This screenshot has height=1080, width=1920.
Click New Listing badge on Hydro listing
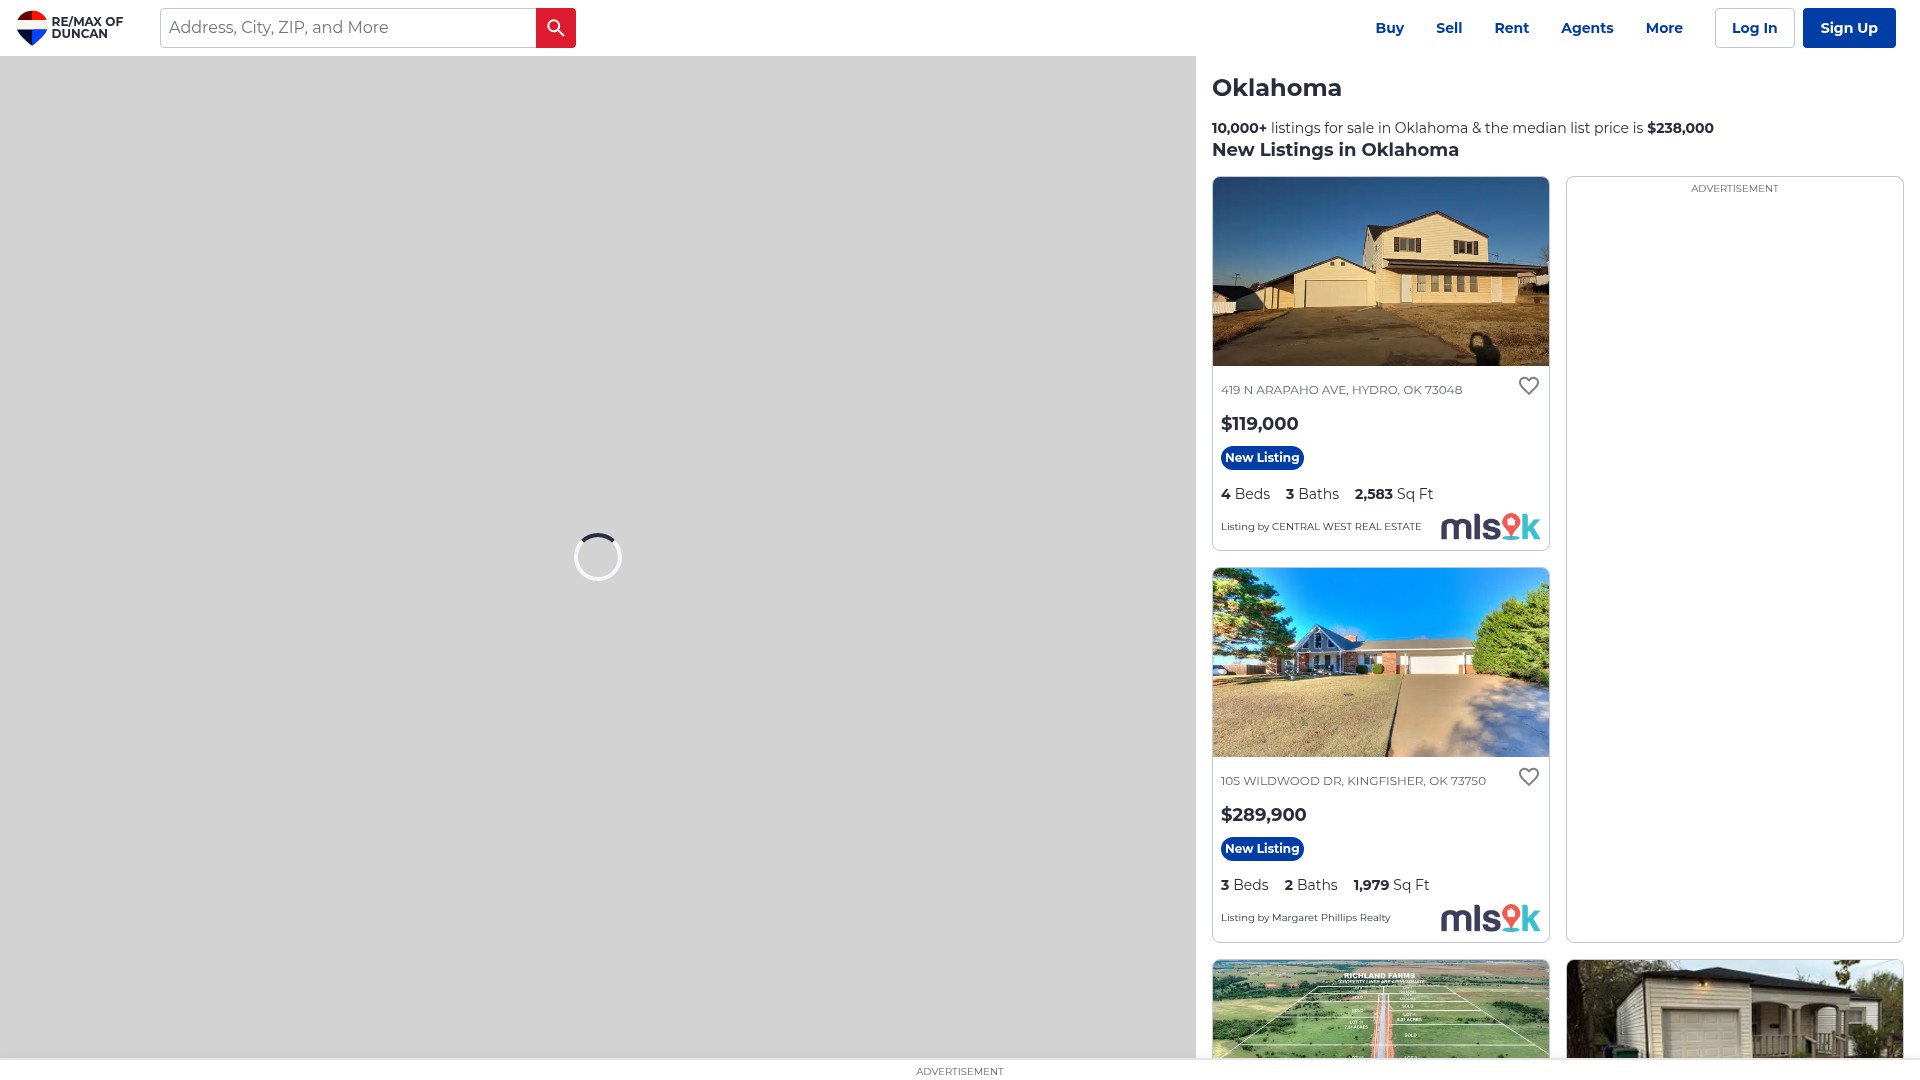[1262, 458]
